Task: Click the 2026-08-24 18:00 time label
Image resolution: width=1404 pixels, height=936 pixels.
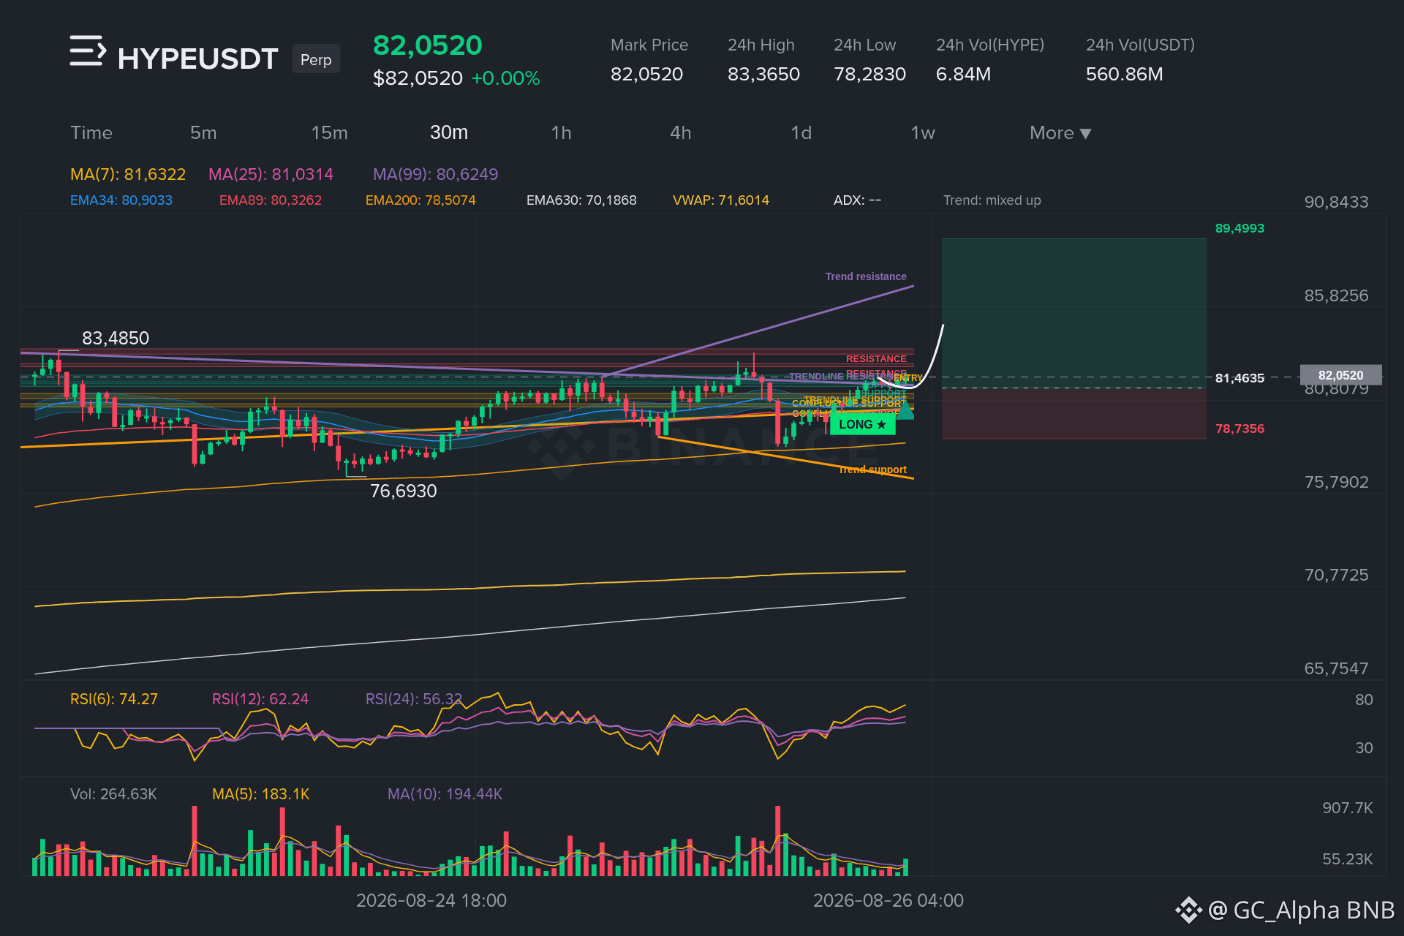Action: point(431,900)
